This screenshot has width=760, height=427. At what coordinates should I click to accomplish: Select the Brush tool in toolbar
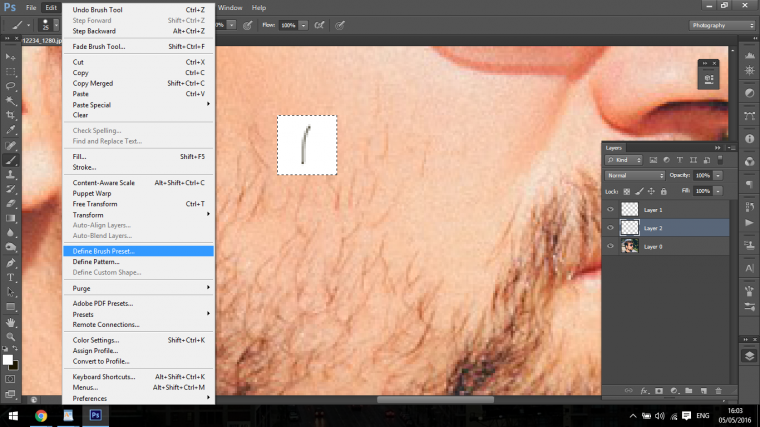tap(10, 160)
